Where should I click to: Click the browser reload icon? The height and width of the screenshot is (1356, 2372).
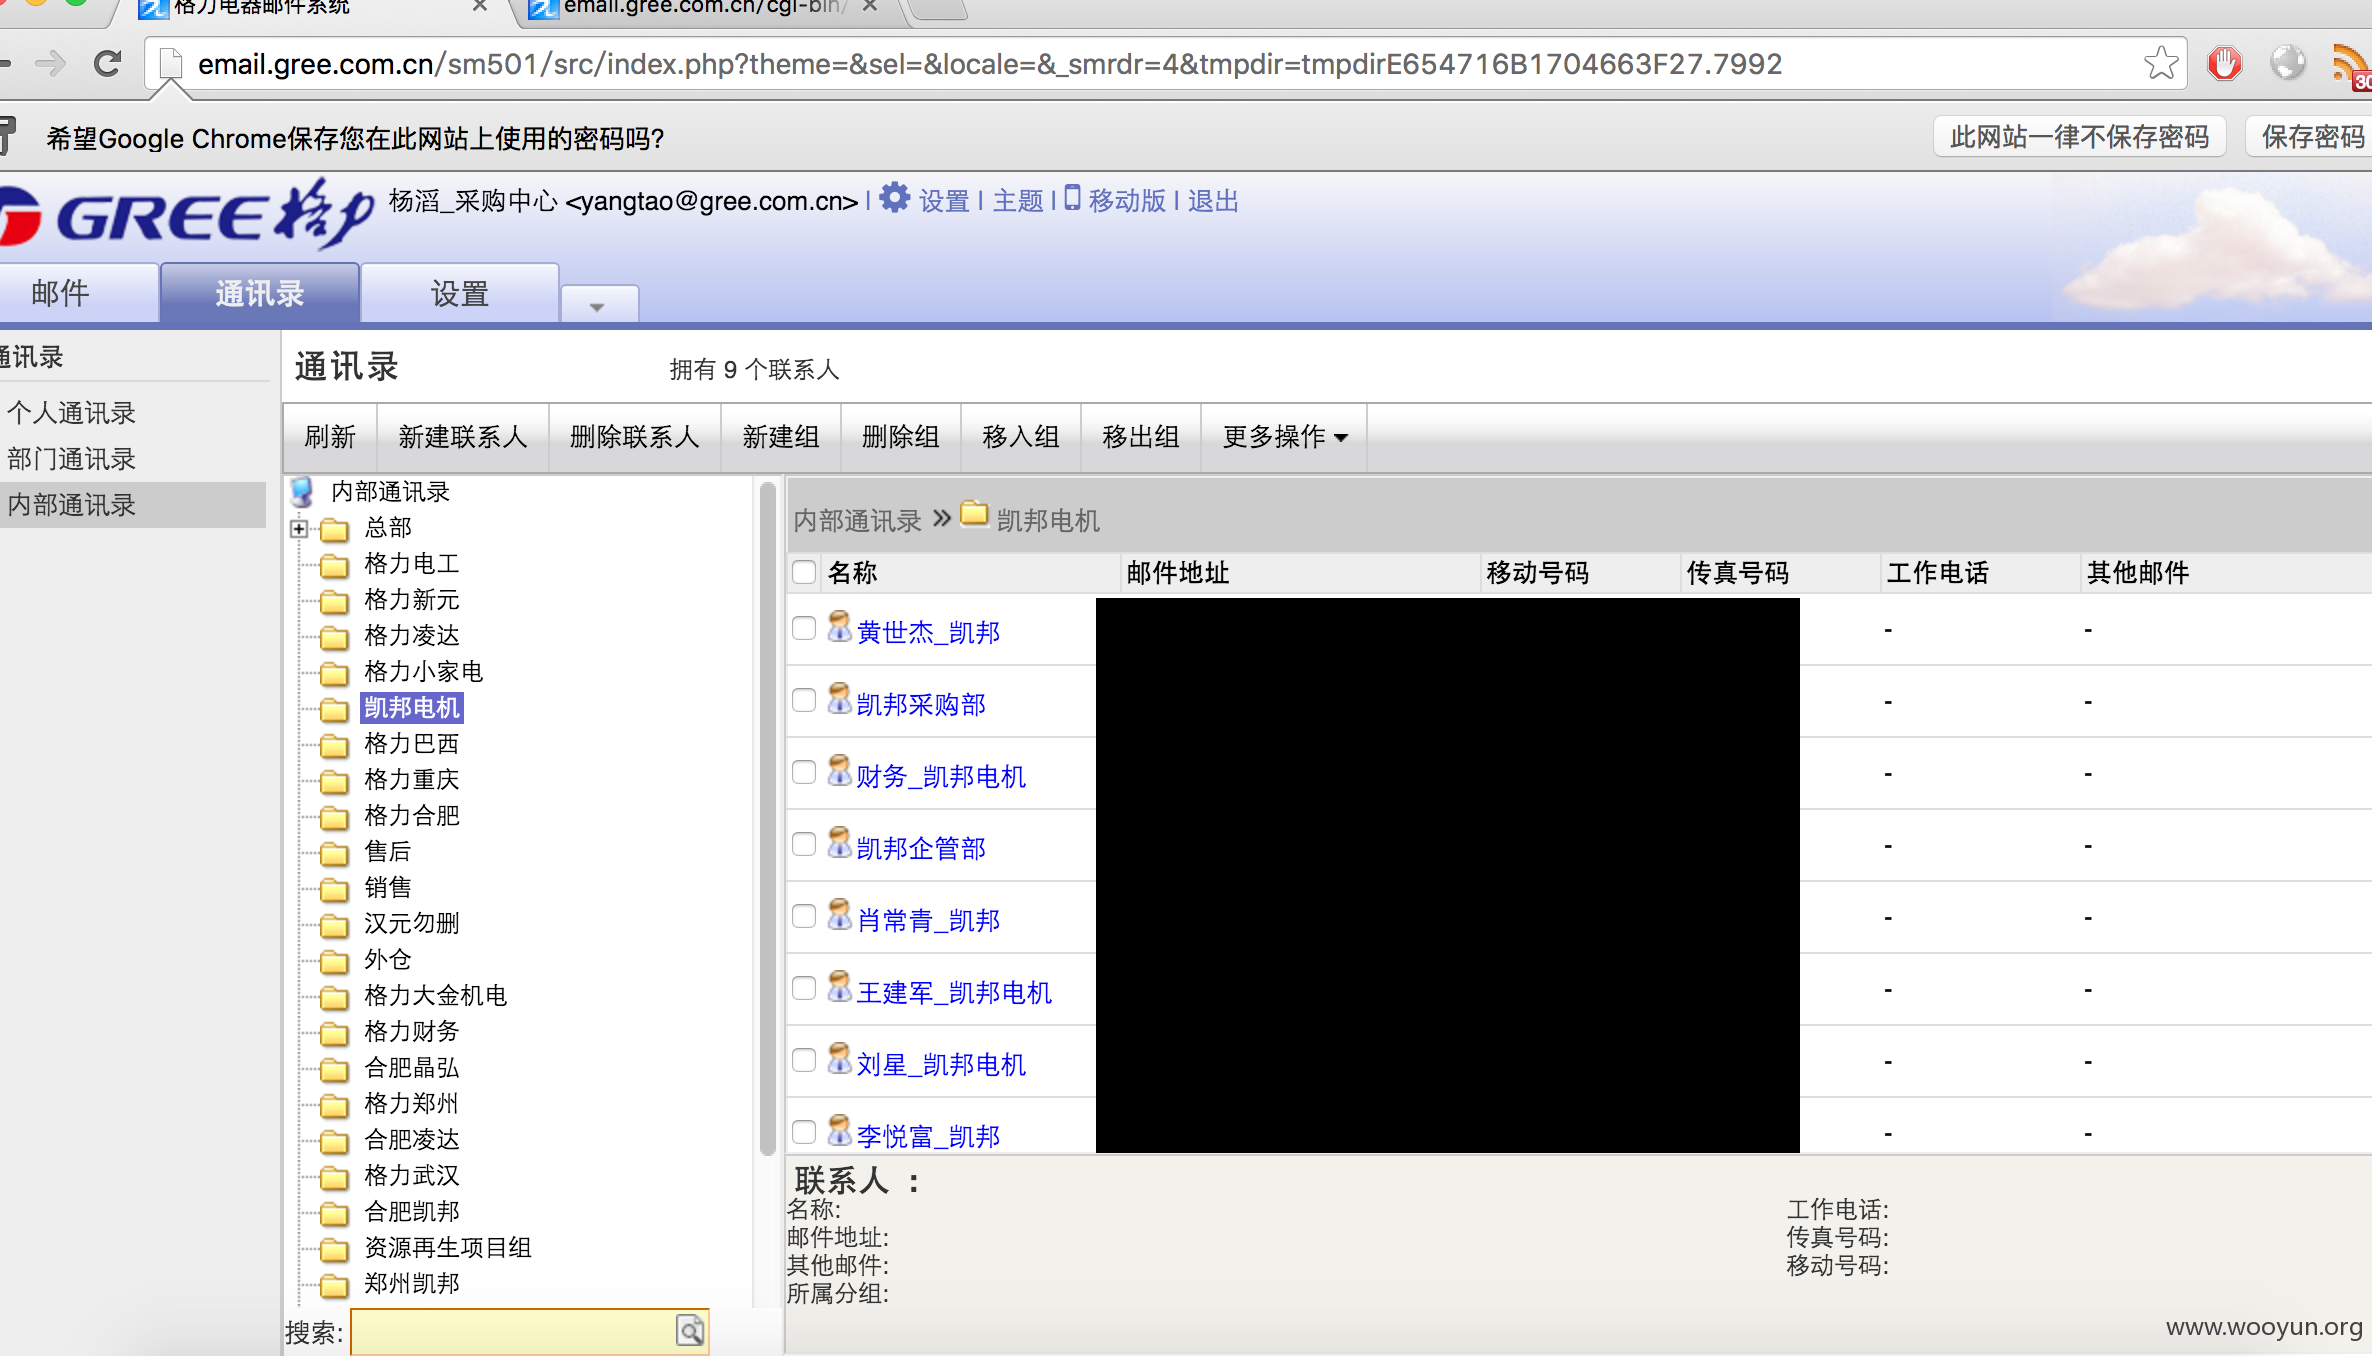point(108,64)
